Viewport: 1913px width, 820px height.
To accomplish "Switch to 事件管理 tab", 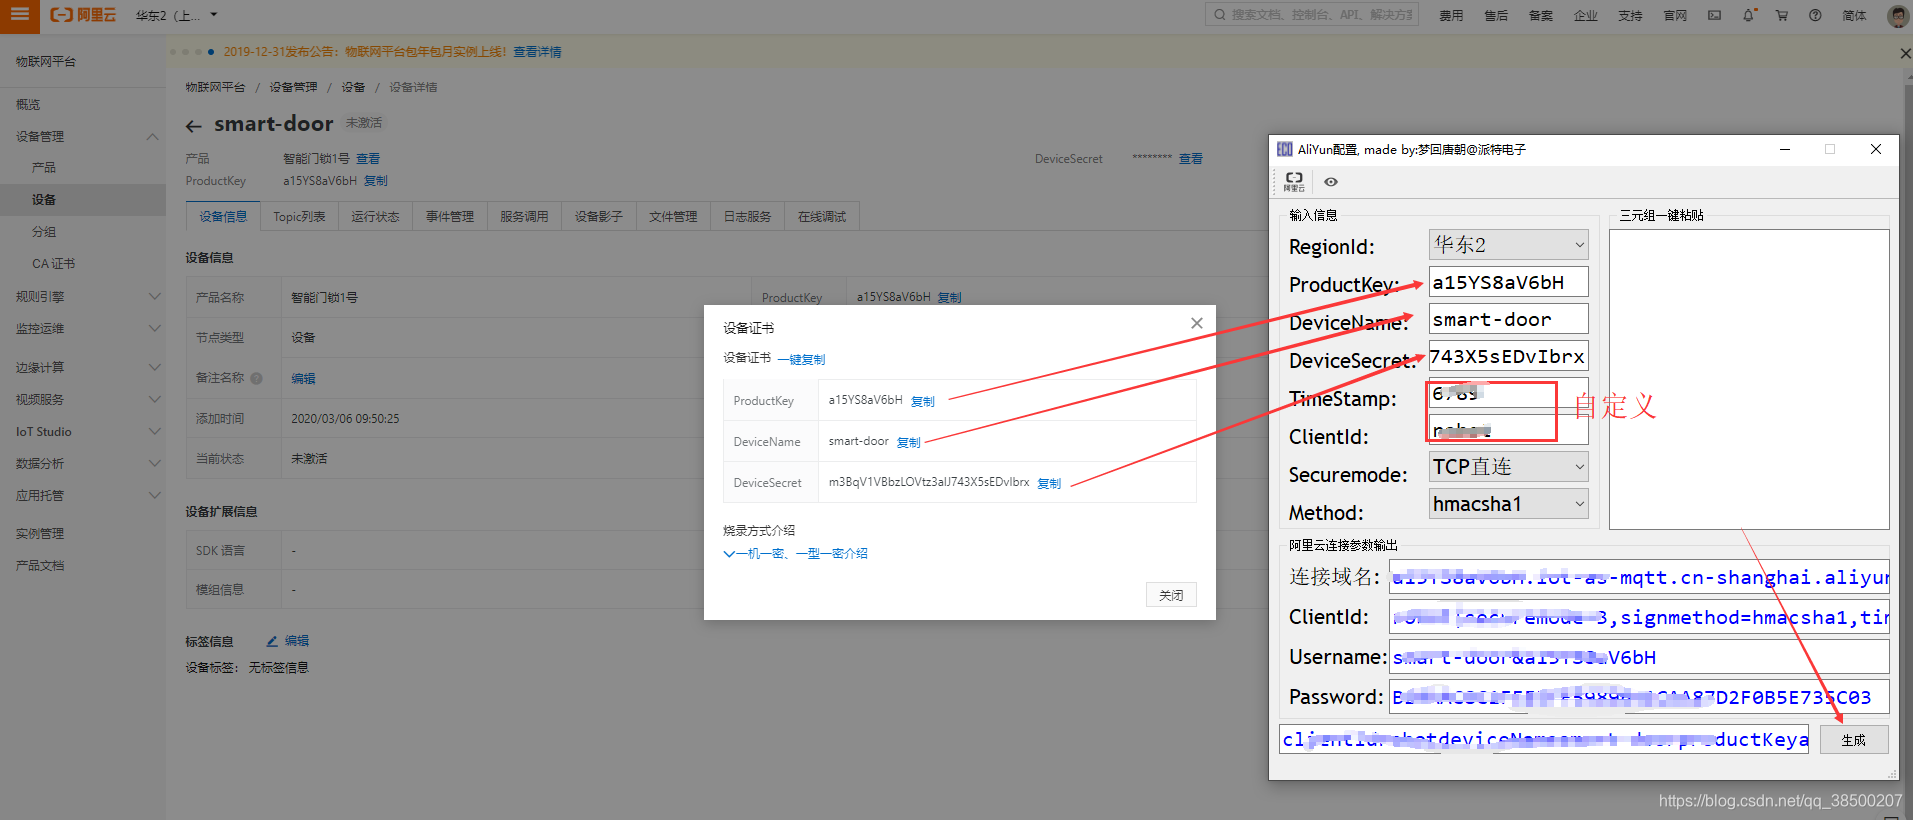I will tap(450, 216).
